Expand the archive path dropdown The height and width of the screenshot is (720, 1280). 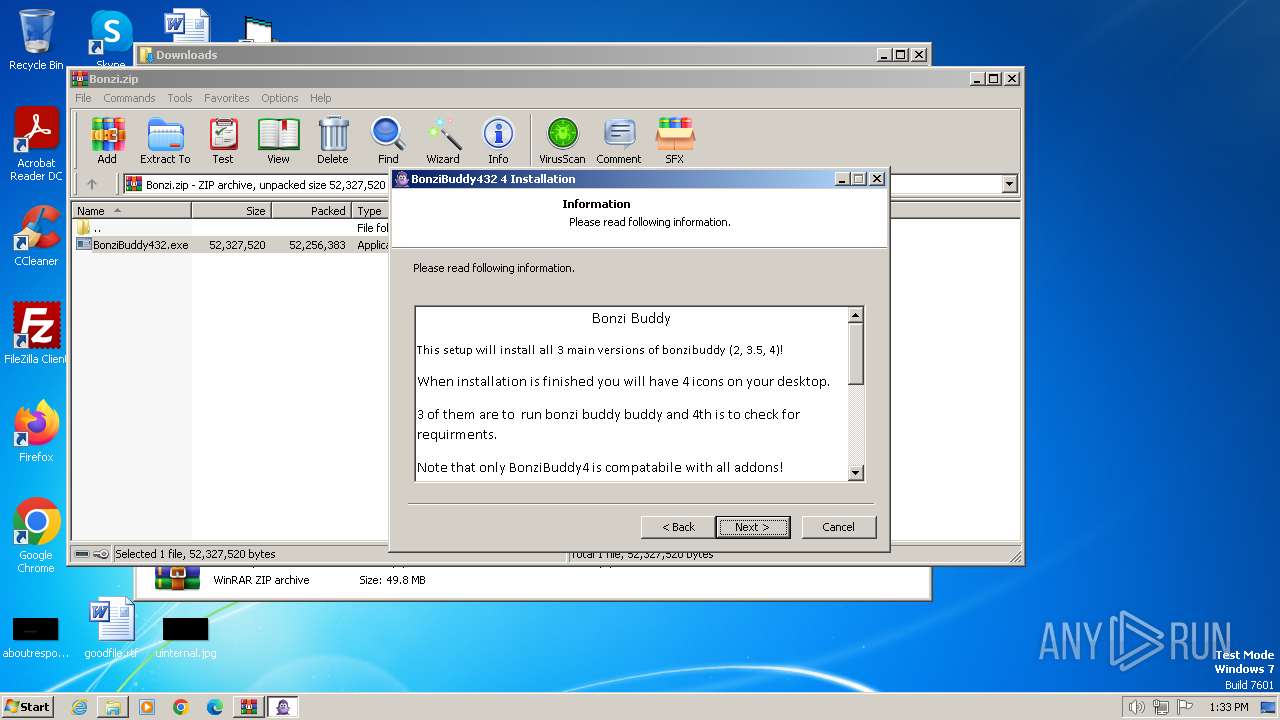pyautogui.click(x=1009, y=184)
